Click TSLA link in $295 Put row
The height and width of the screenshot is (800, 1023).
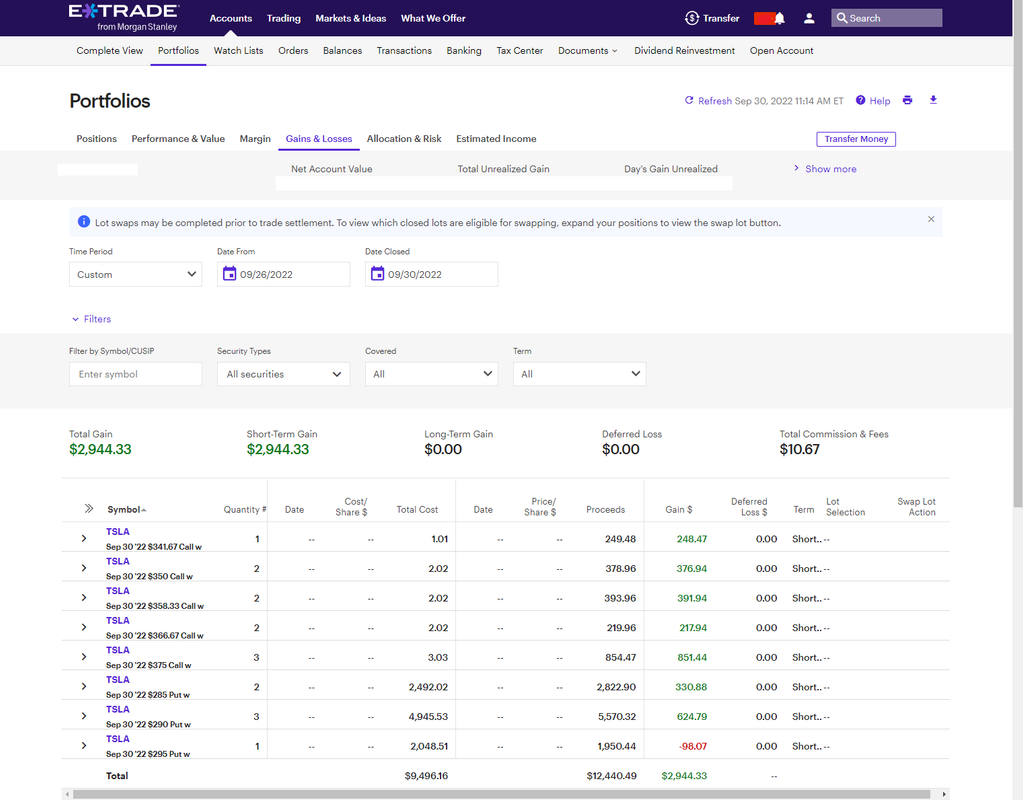(x=117, y=739)
